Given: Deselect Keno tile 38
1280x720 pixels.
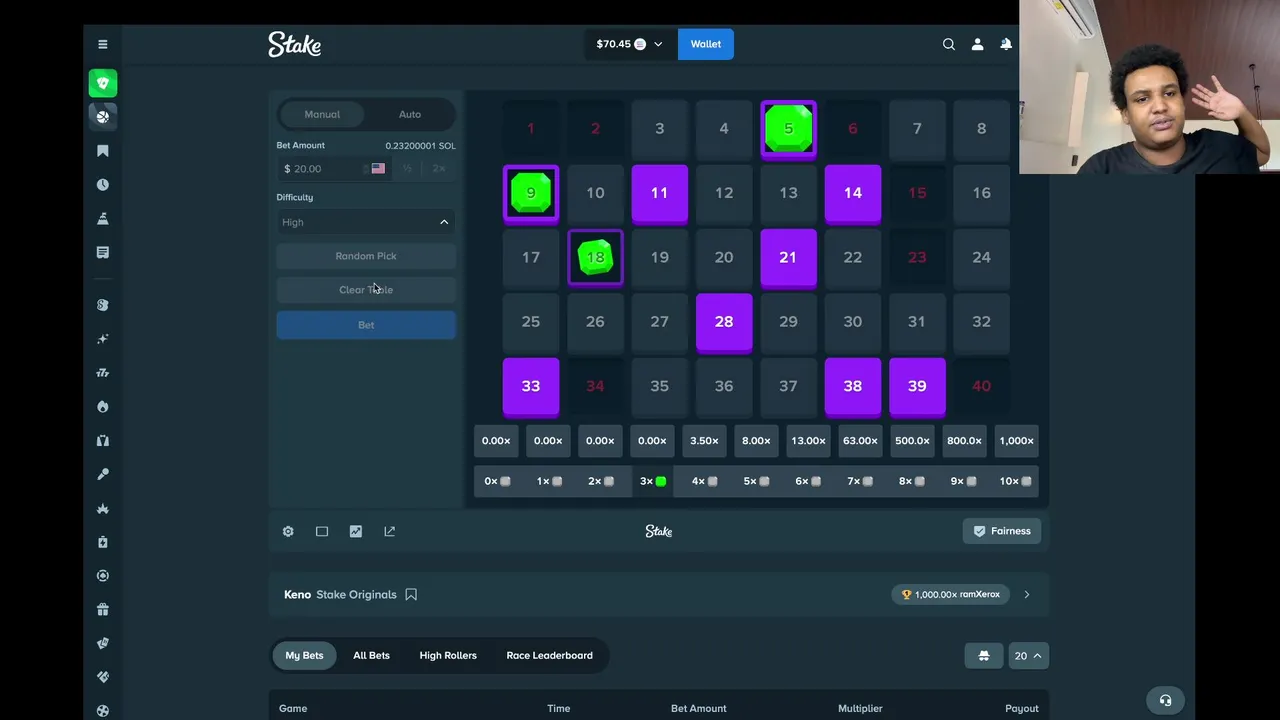Looking at the screenshot, I should pyautogui.click(x=853, y=386).
